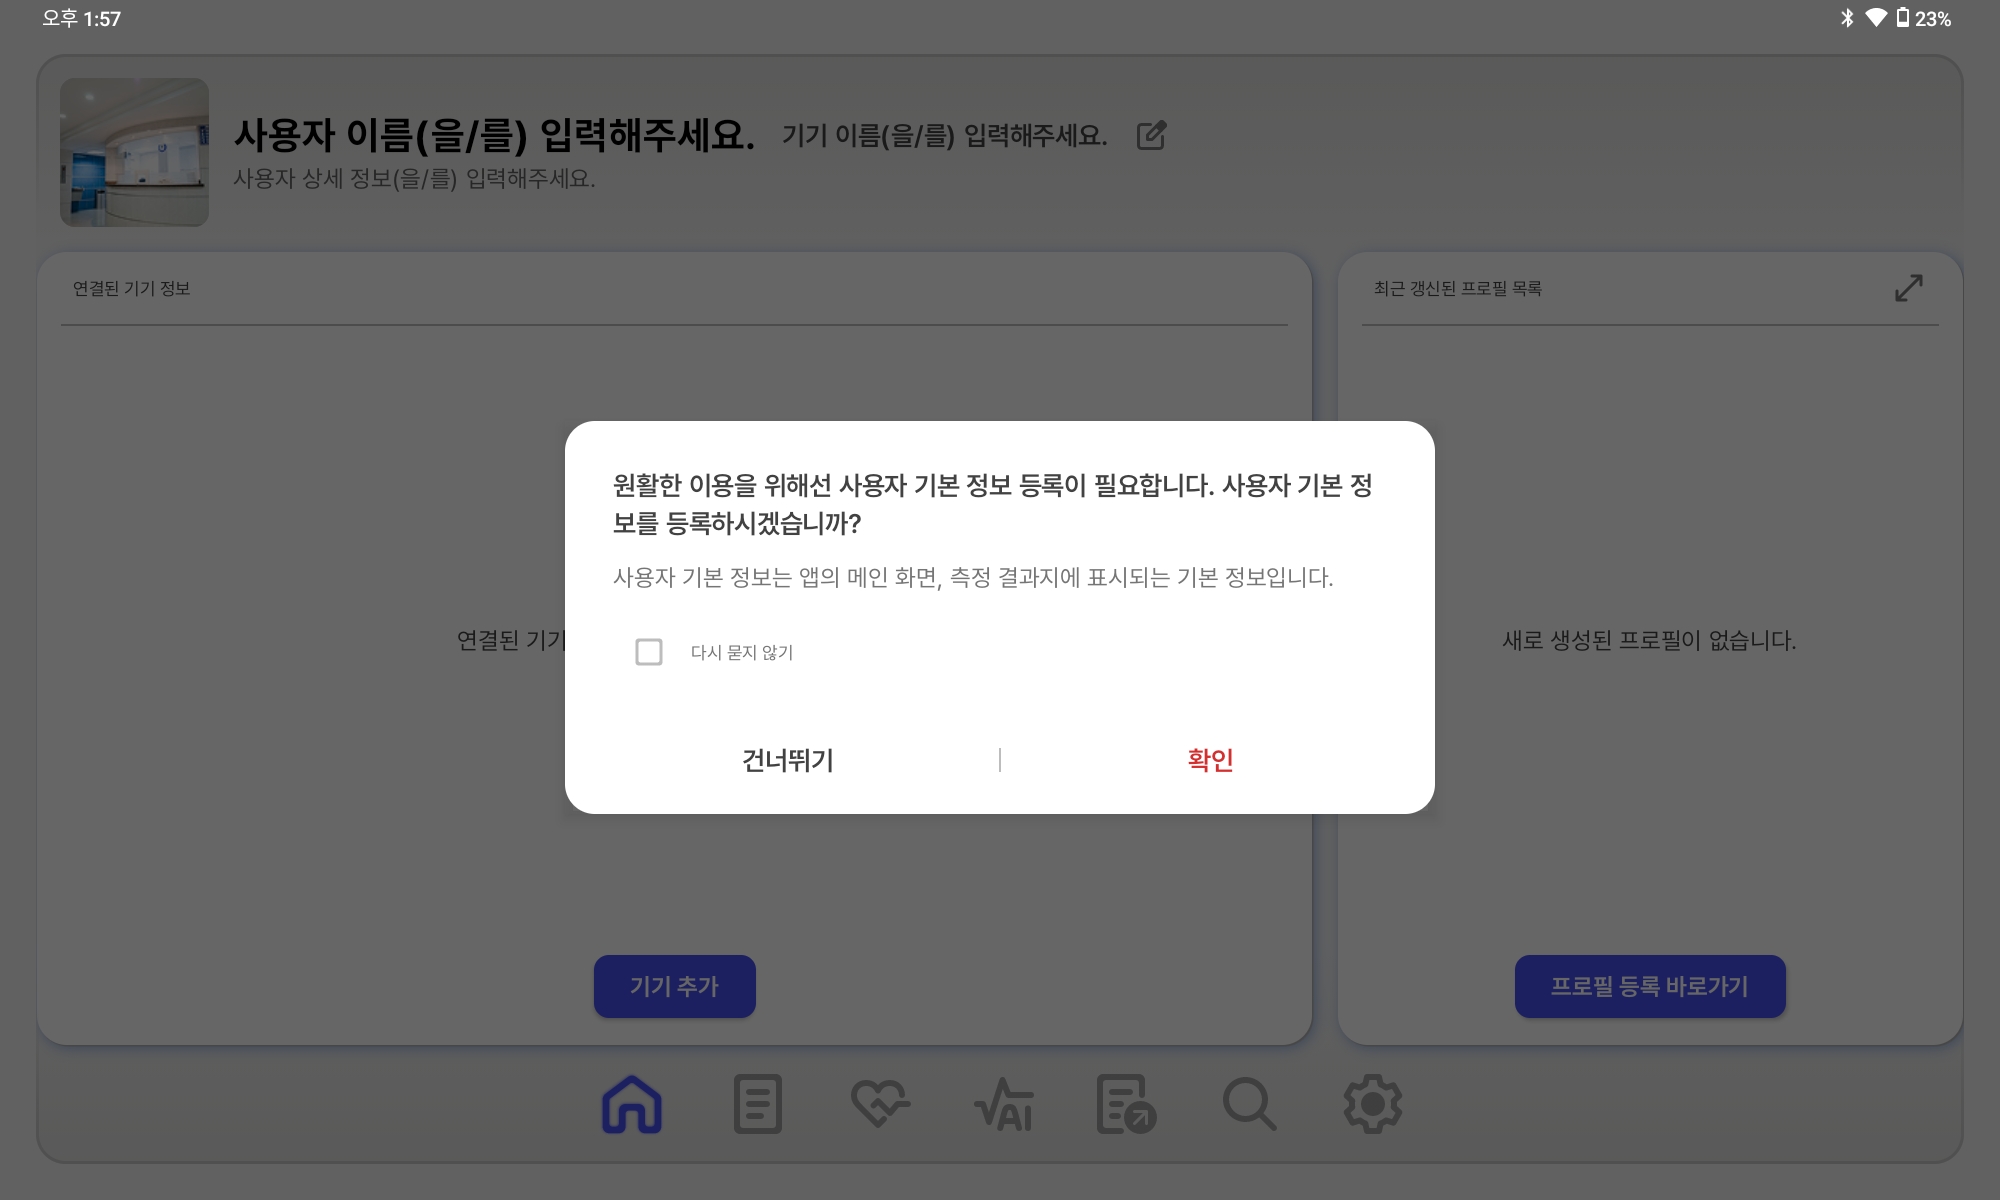This screenshot has height=1200, width=2000.
Task: Tap the 사용자 상세 정보 placeholder text
Action: click(x=414, y=179)
